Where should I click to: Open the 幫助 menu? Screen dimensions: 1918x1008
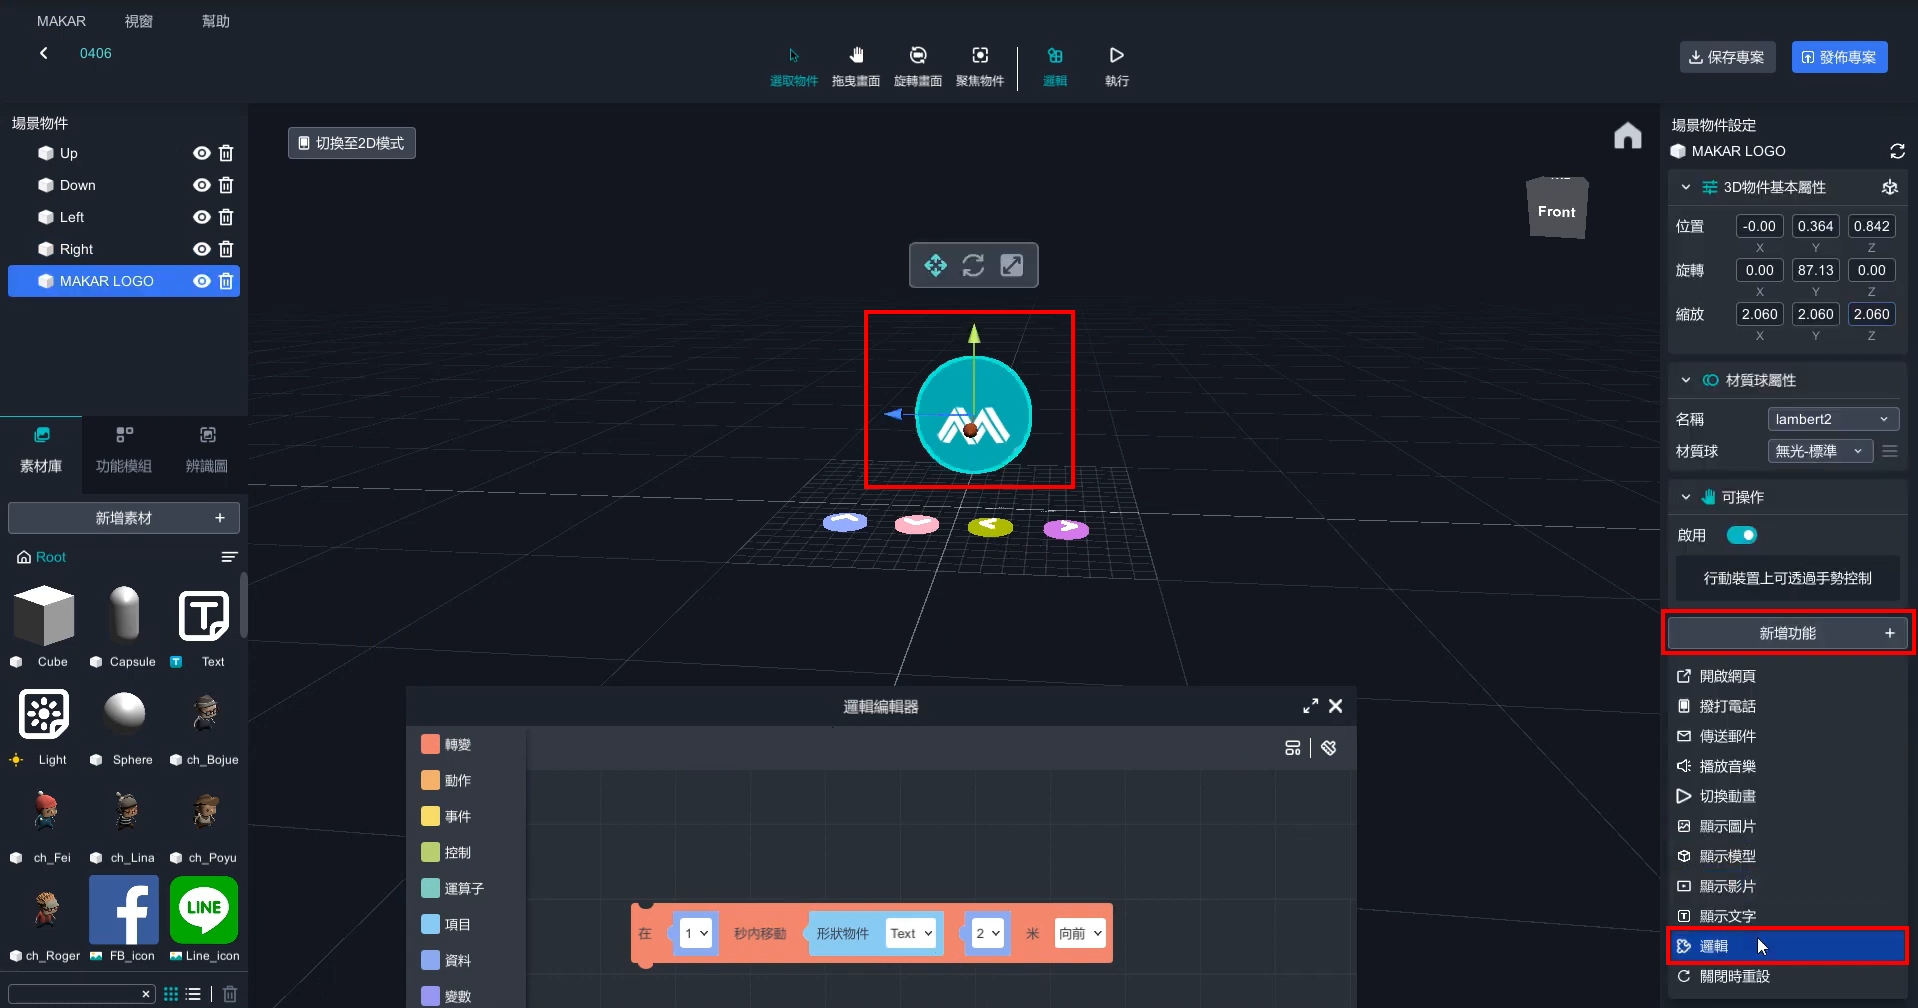point(216,21)
